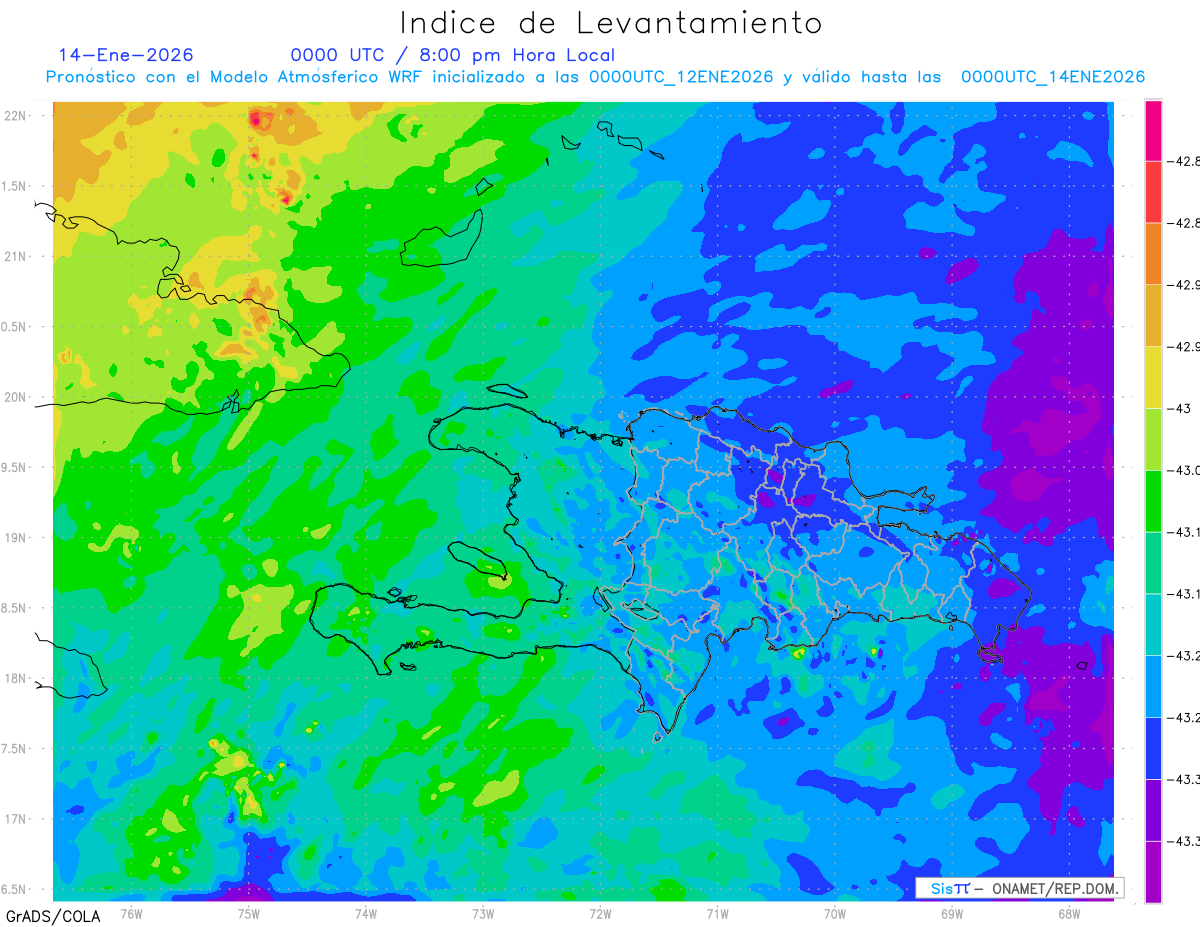This screenshot has width=1200, height=927.
Task: Select the yellow-green swatch on the legend
Action: [x=1153, y=439]
